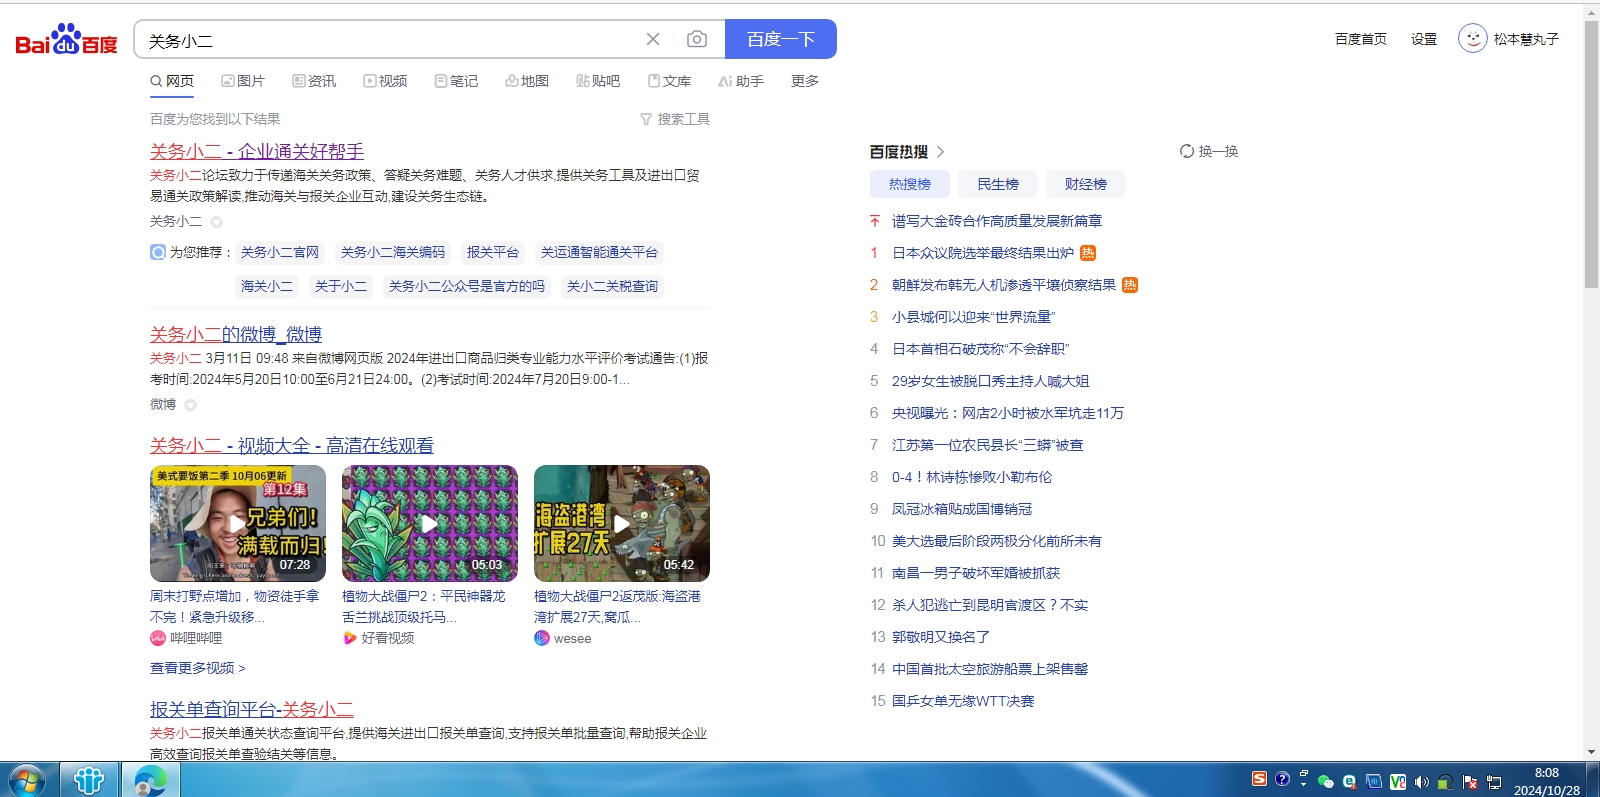Open hot item 国乒女单无缘WTT决赛

point(963,701)
